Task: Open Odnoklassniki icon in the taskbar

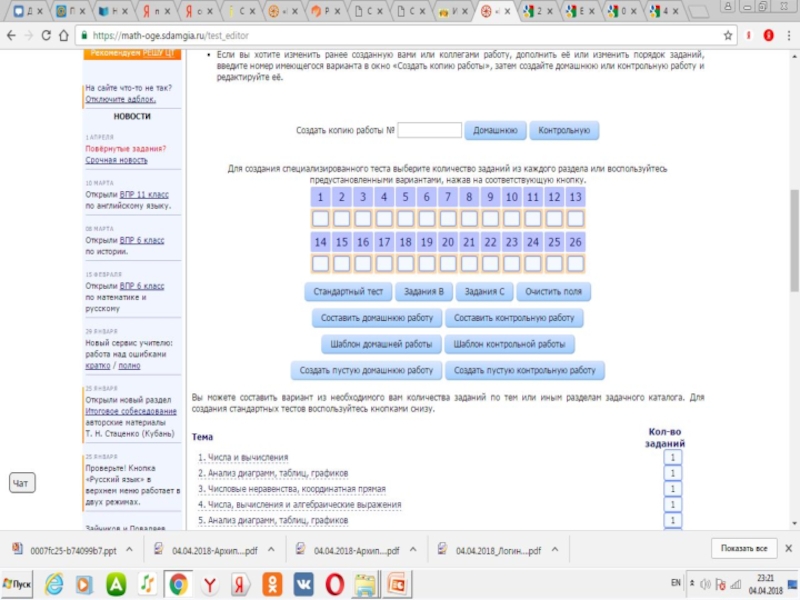Action: click(x=270, y=583)
